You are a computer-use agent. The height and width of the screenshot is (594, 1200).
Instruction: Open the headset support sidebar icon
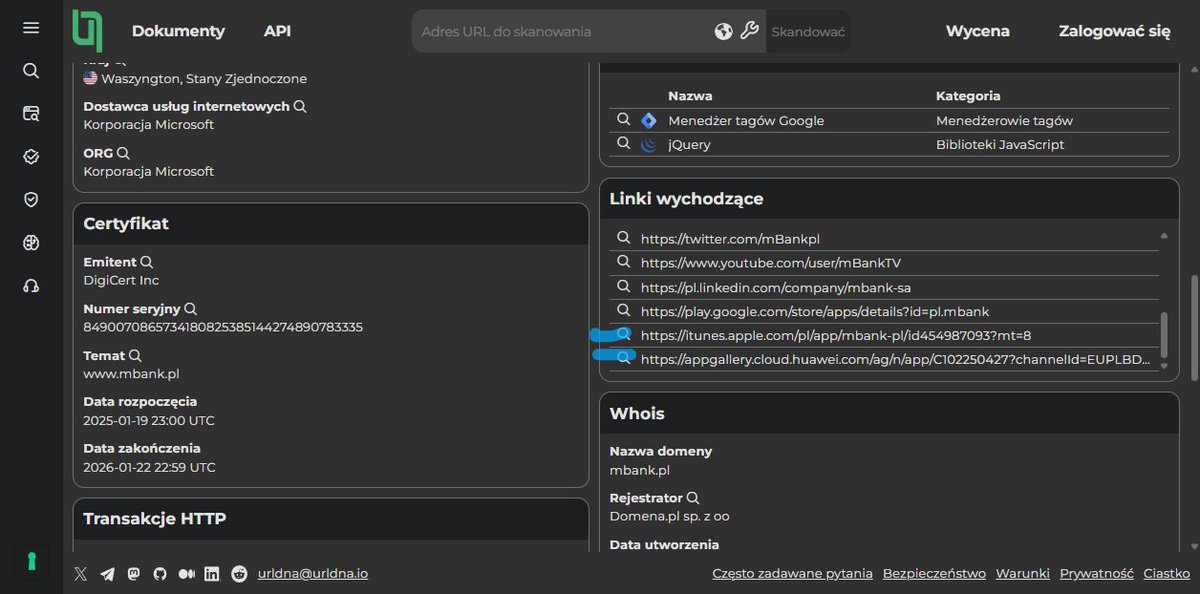pos(31,286)
